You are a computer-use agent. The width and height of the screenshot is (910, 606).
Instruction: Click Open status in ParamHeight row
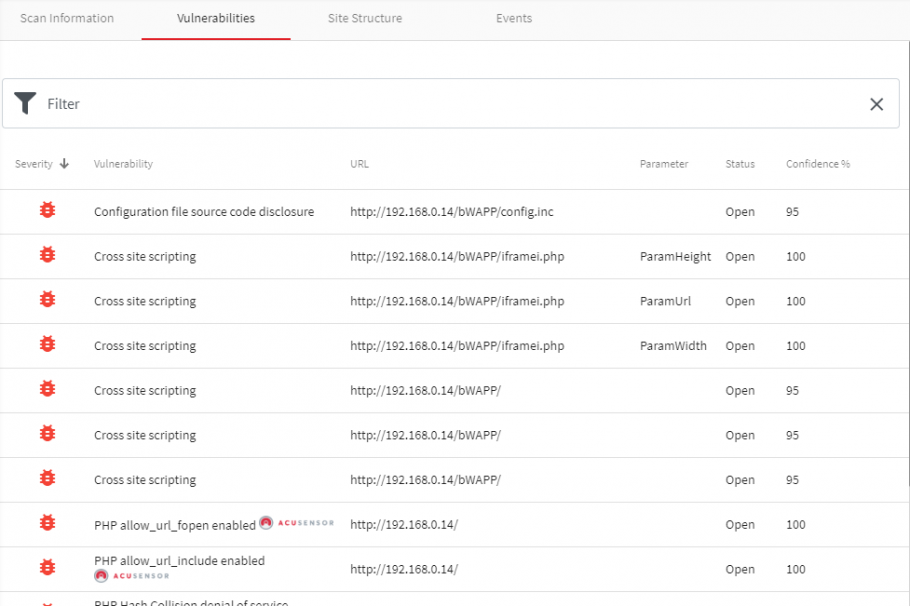[x=740, y=257]
